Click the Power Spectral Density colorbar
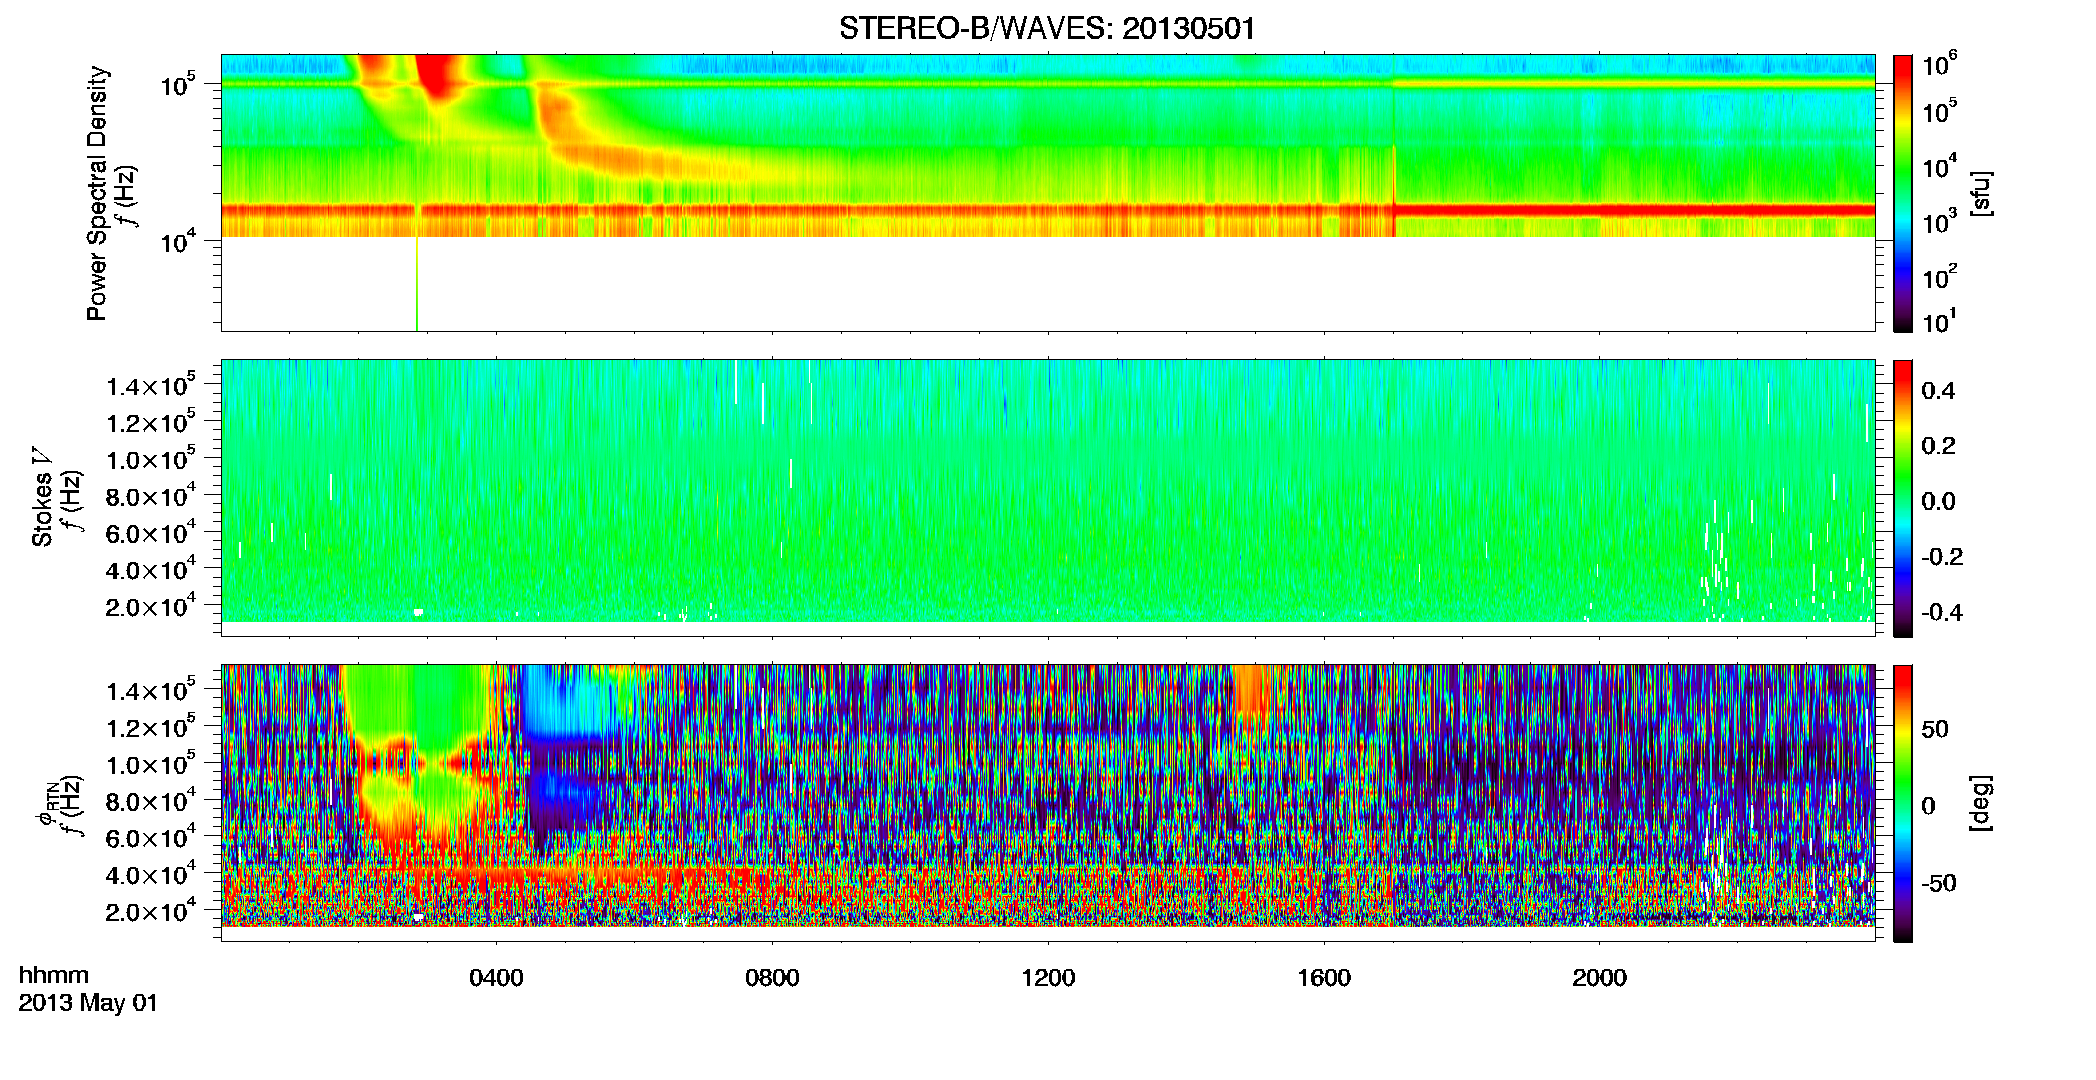2096x1080 pixels. [1903, 193]
